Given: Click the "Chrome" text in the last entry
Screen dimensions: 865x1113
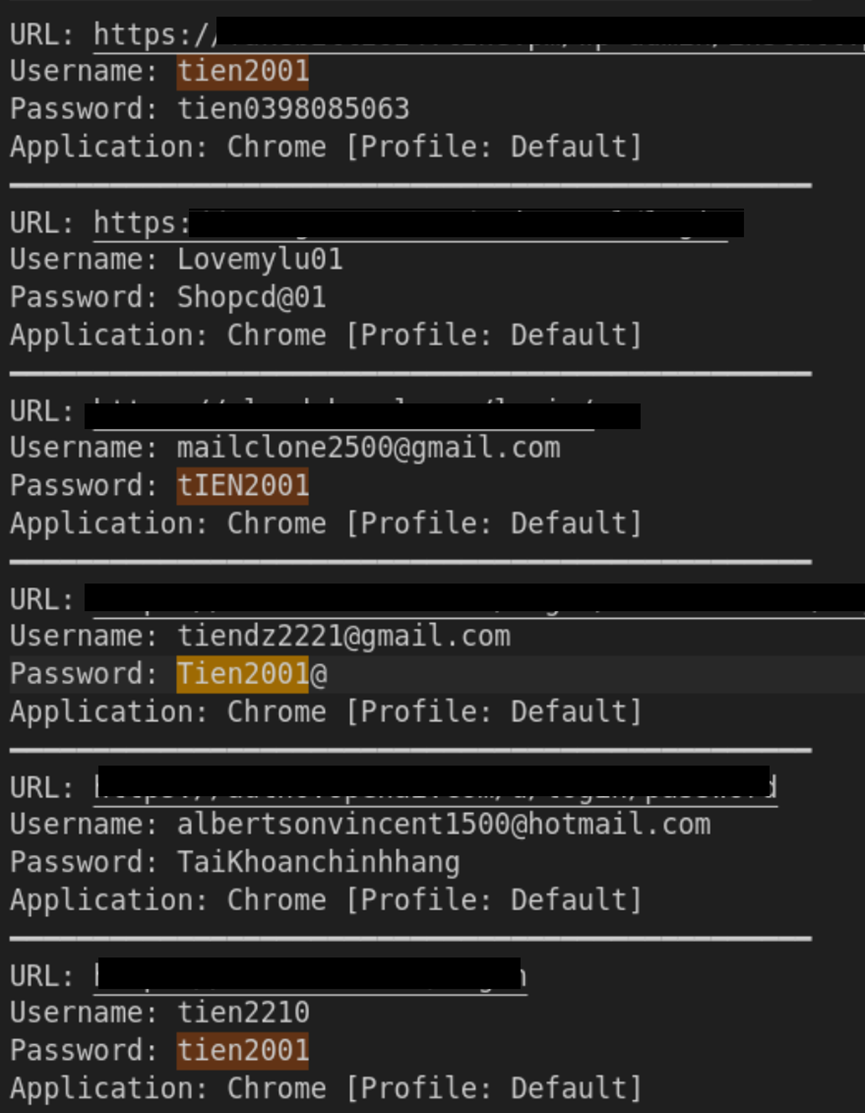Looking at the screenshot, I should 276,1088.
